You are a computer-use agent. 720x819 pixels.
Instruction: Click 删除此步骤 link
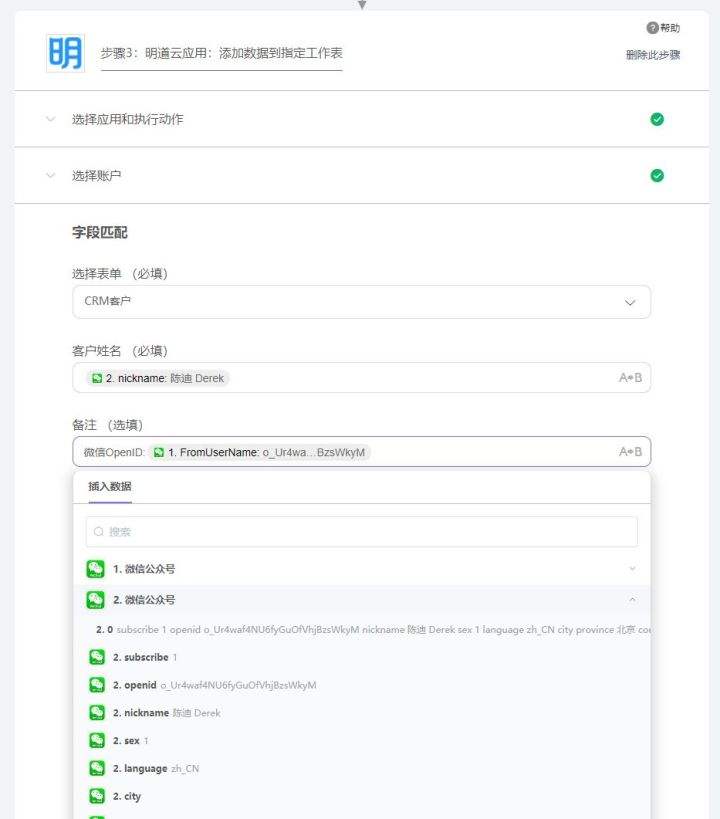click(x=653, y=55)
